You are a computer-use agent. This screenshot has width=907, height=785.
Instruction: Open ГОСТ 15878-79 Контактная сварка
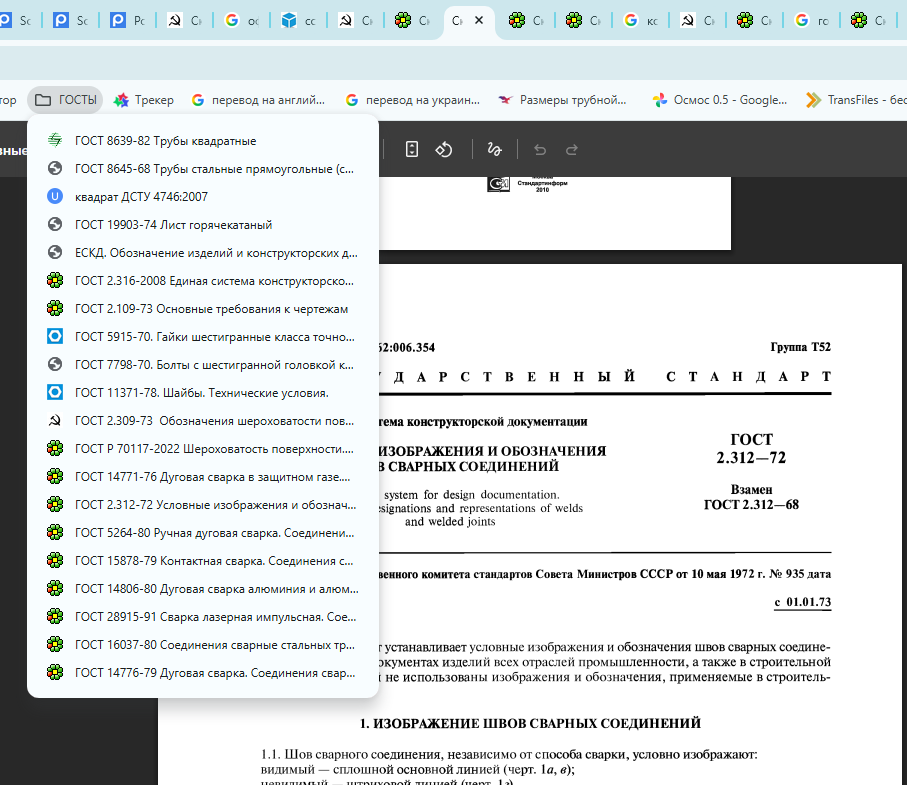203,561
